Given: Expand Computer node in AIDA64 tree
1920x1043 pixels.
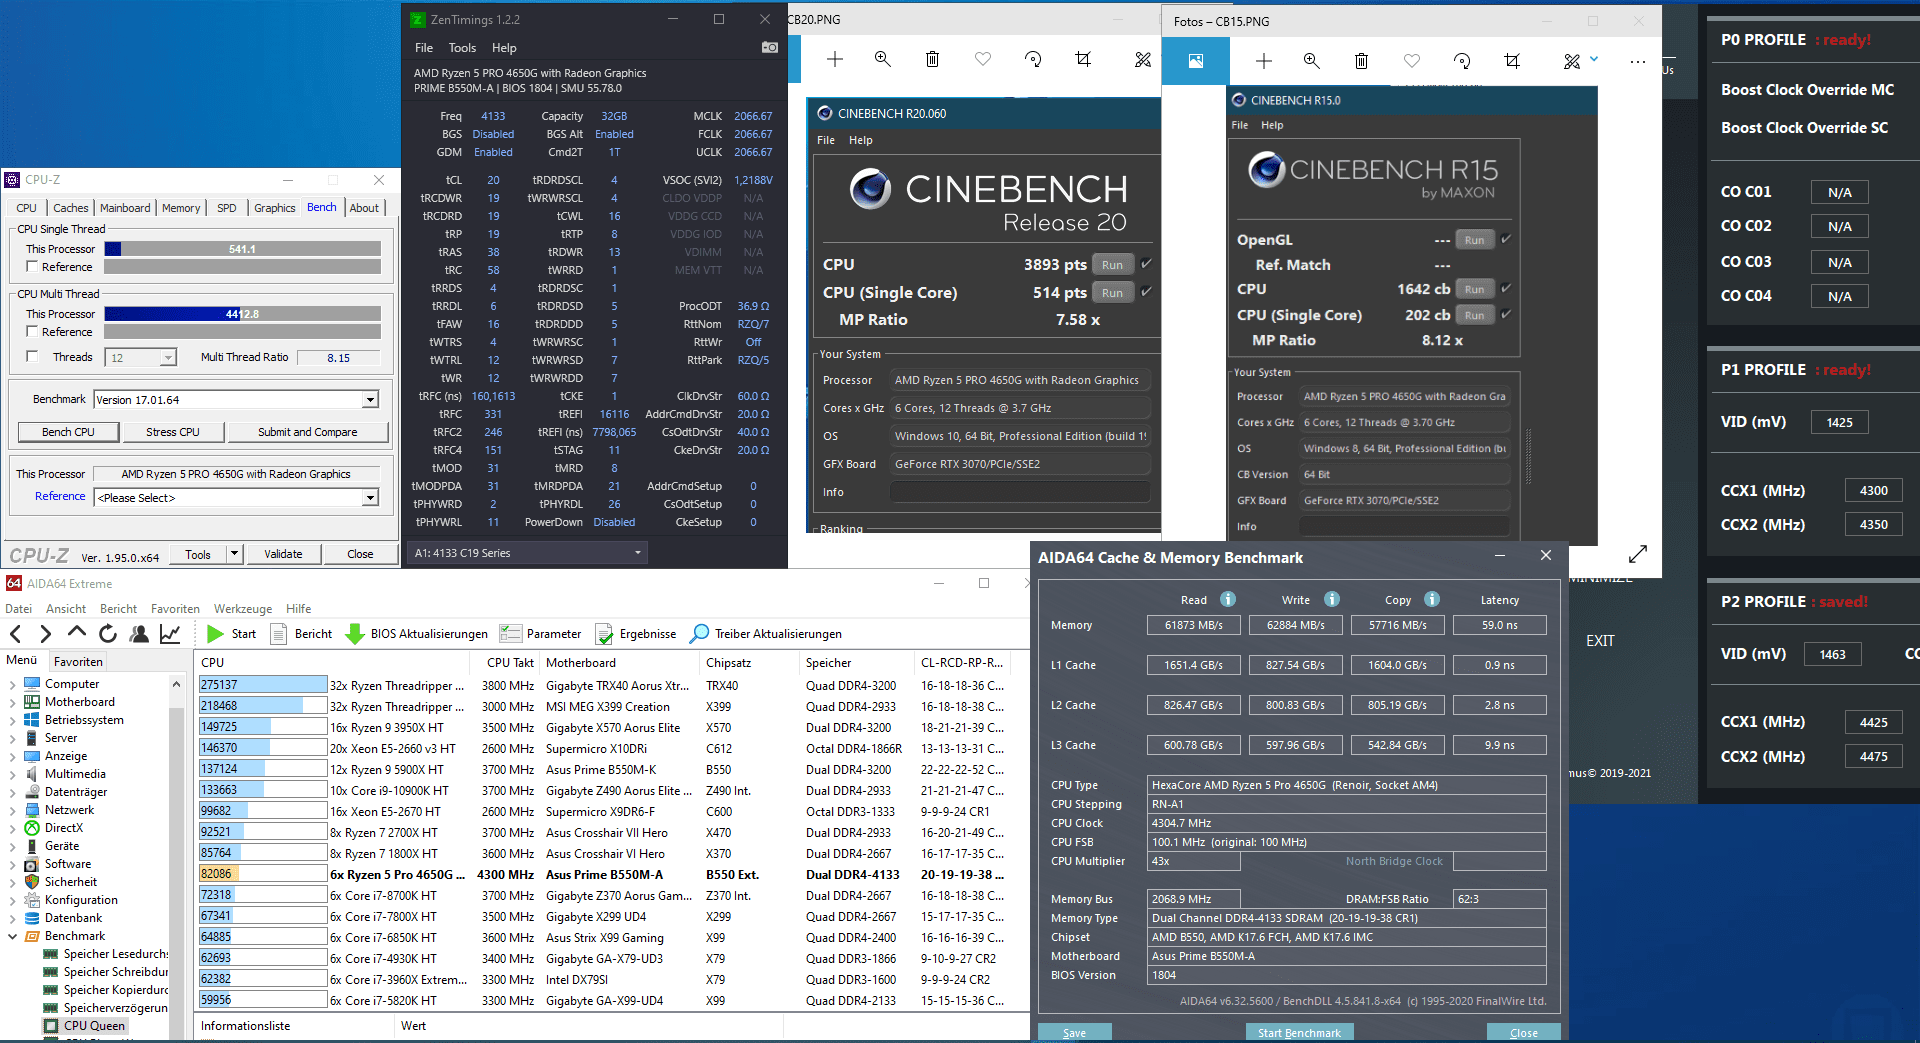Looking at the screenshot, I should pos(12,684).
